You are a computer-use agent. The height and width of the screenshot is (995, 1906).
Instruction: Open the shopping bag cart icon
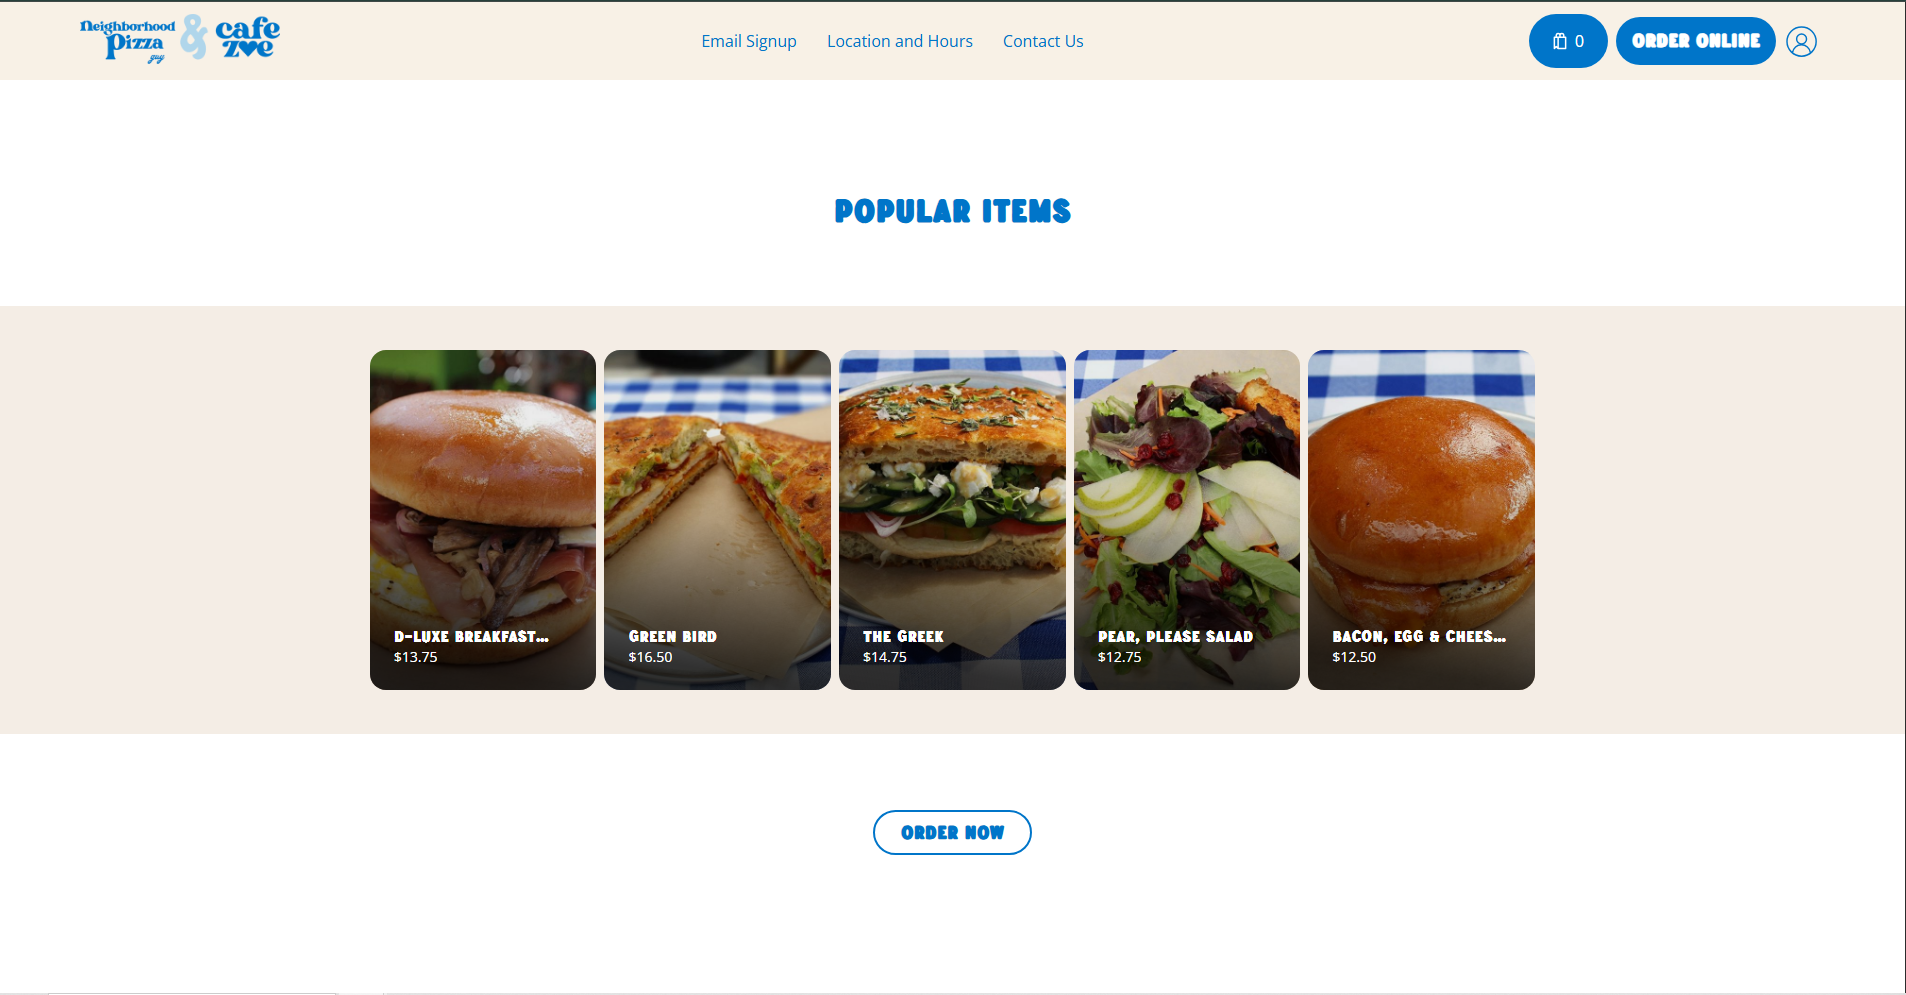pyautogui.click(x=1567, y=41)
